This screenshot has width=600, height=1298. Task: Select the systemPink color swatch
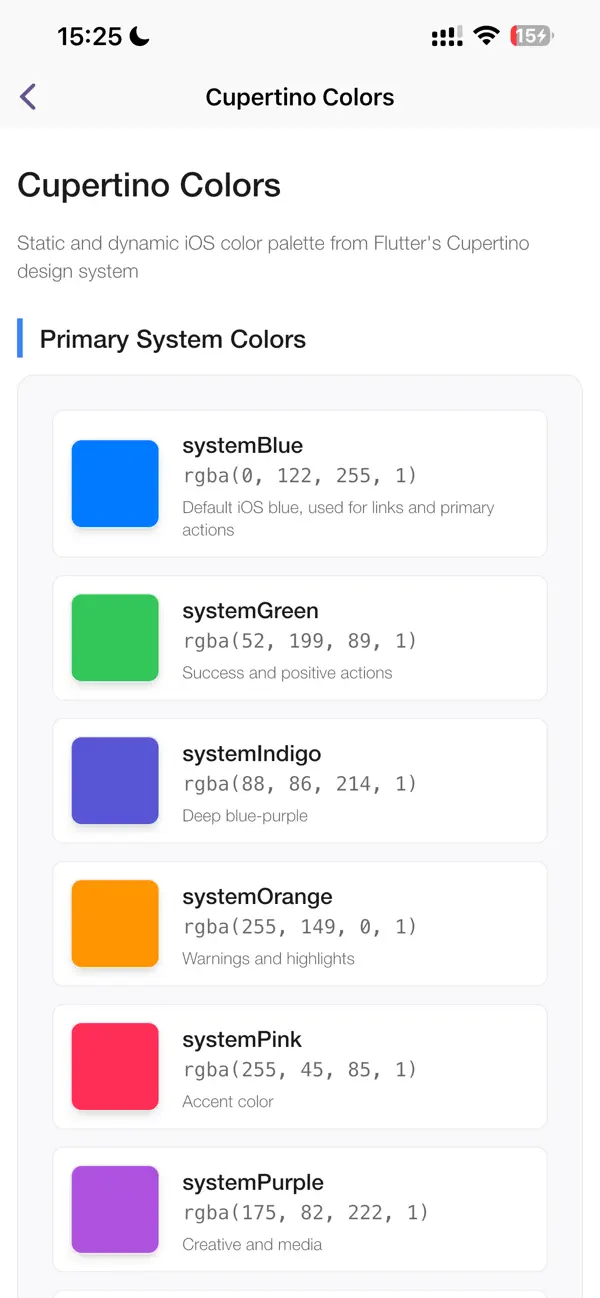[115, 1066]
